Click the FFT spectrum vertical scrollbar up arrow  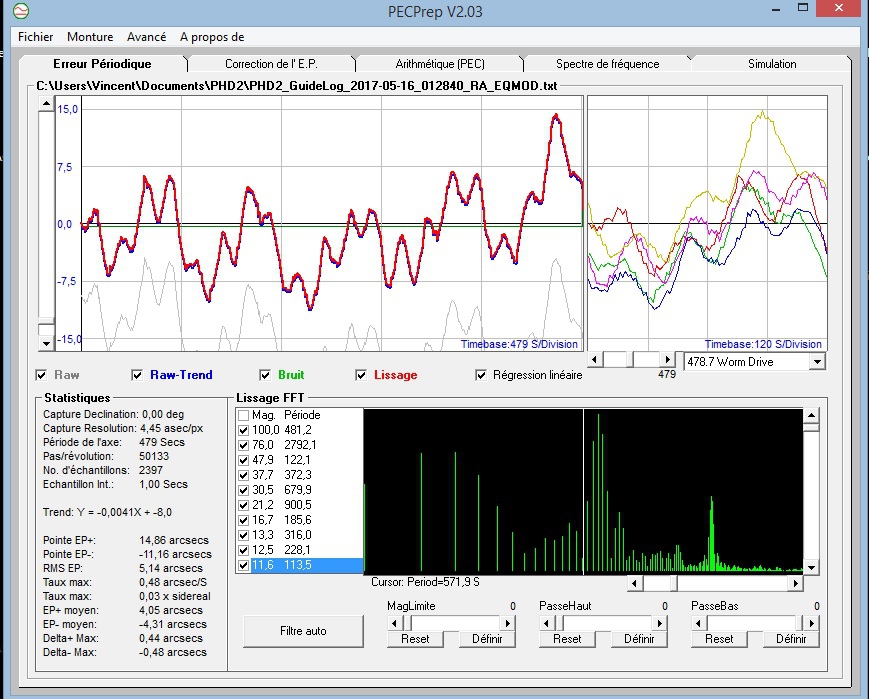click(811, 413)
